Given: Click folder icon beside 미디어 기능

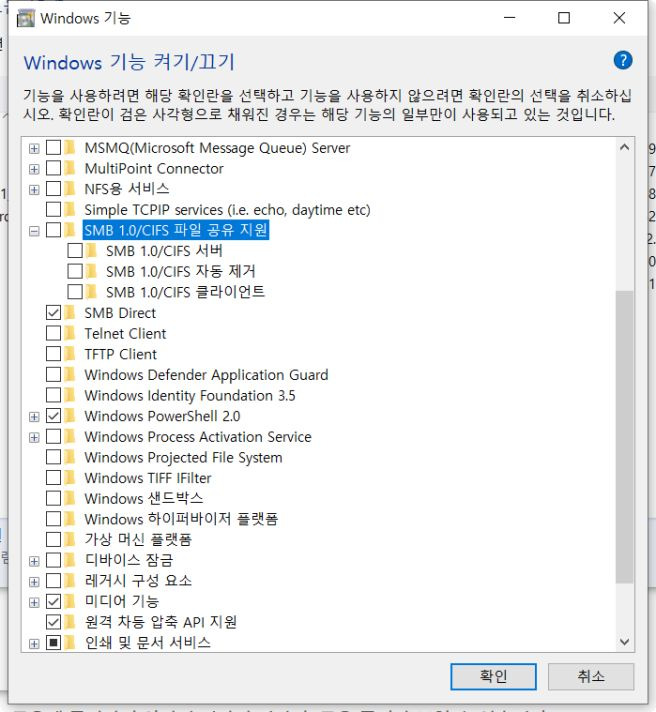Looking at the screenshot, I should [x=69, y=601].
